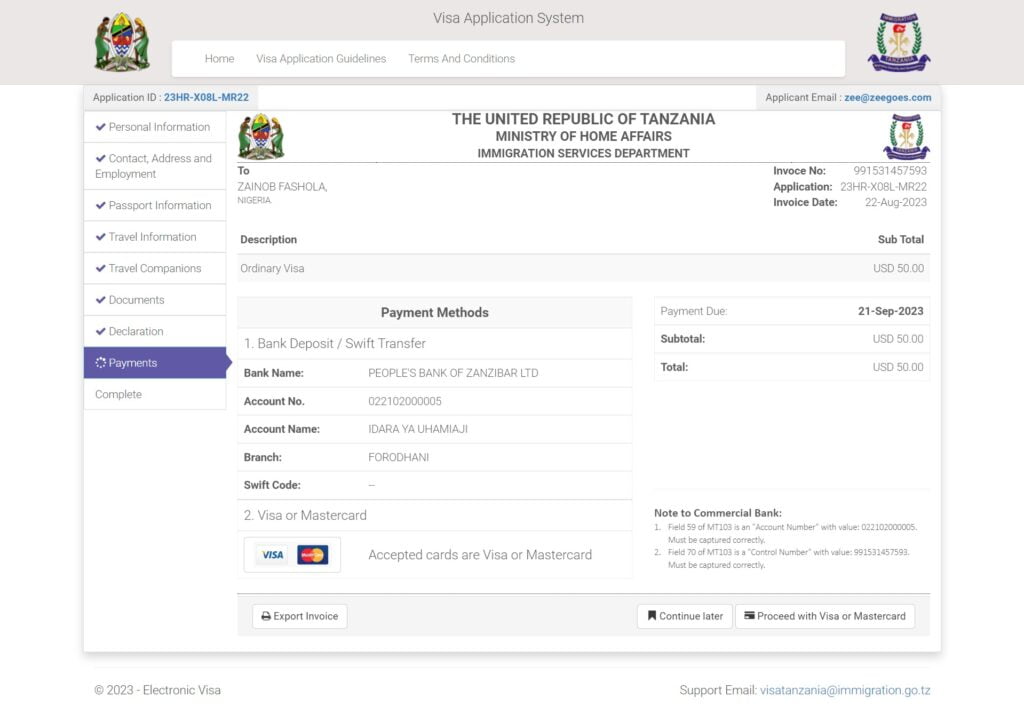Open the Home navigation item
The width and height of the screenshot is (1024, 714).
(219, 59)
